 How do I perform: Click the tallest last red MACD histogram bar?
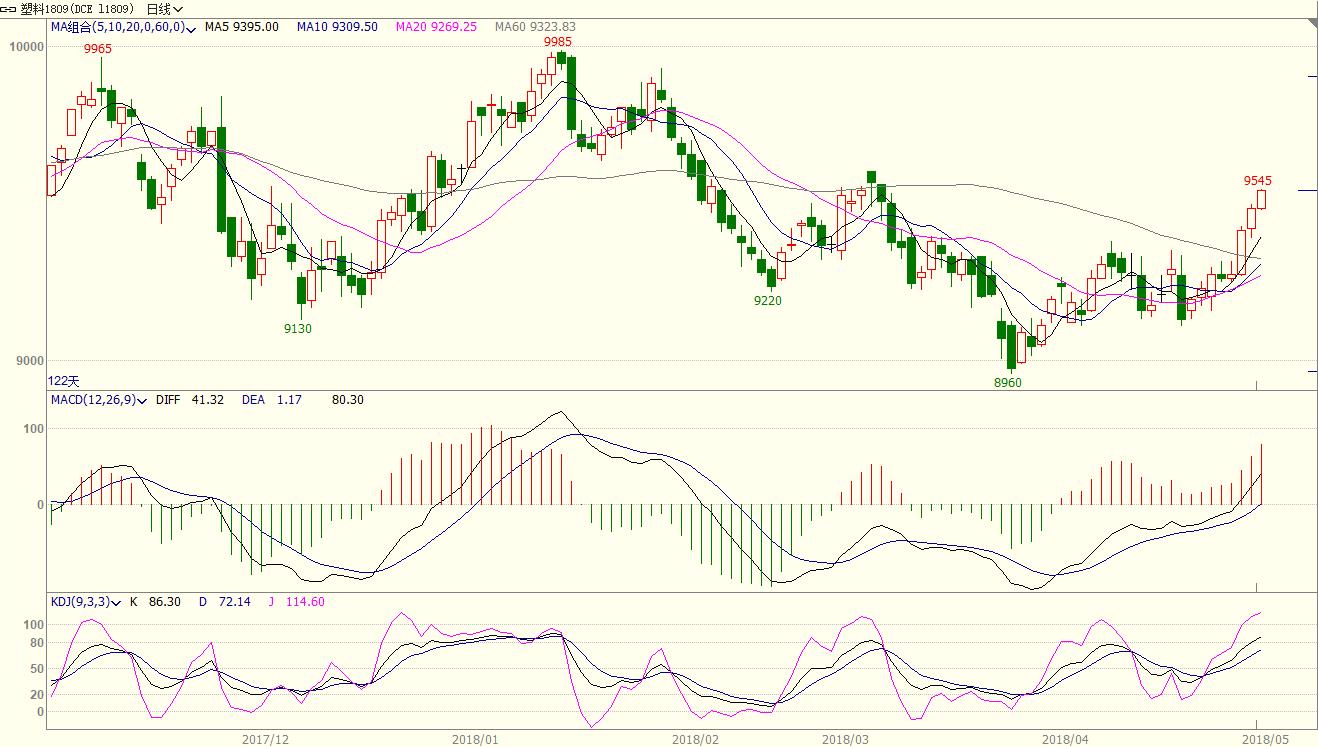click(1262, 474)
